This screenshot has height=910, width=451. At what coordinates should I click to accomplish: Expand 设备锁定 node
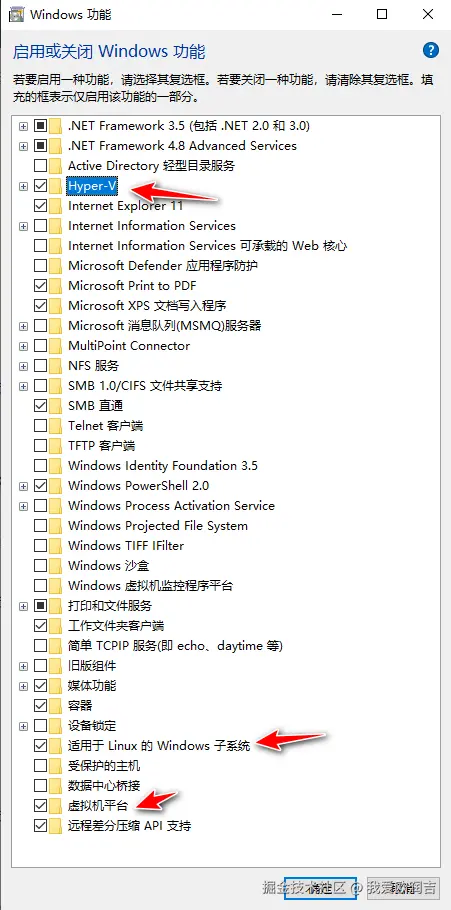point(23,726)
